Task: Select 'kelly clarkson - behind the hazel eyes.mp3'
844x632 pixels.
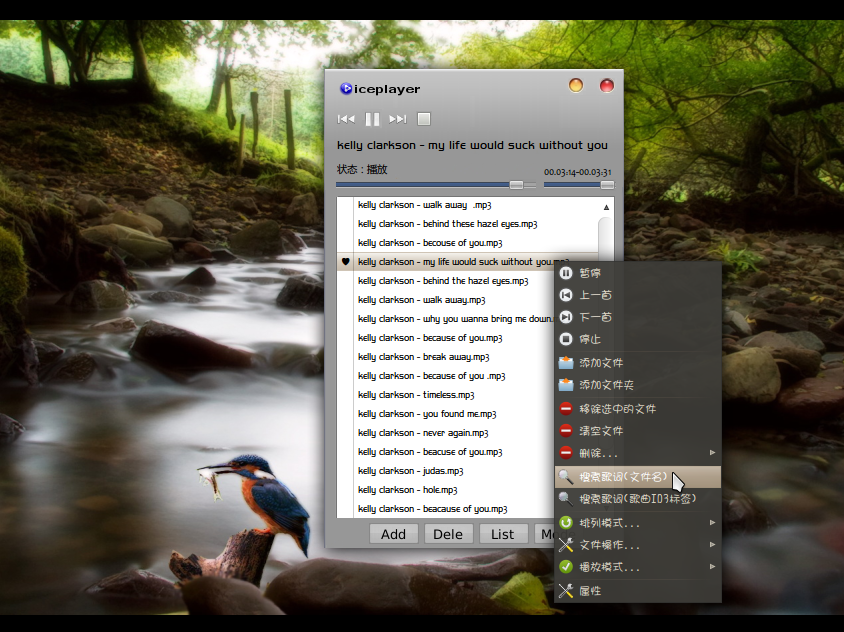Action: point(446,281)
